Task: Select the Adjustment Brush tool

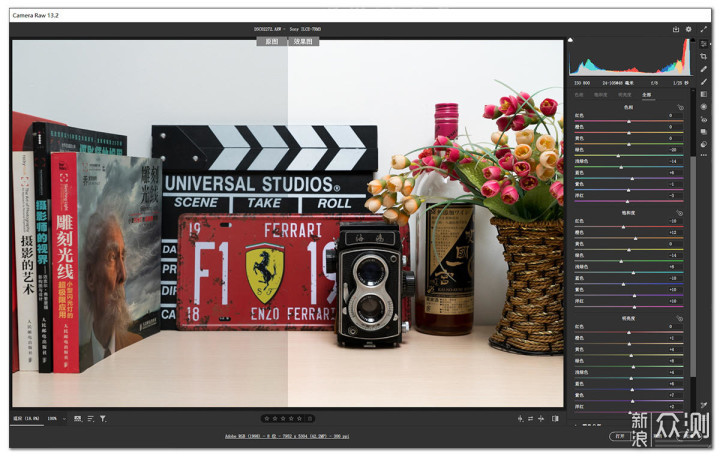Action: 703,81
